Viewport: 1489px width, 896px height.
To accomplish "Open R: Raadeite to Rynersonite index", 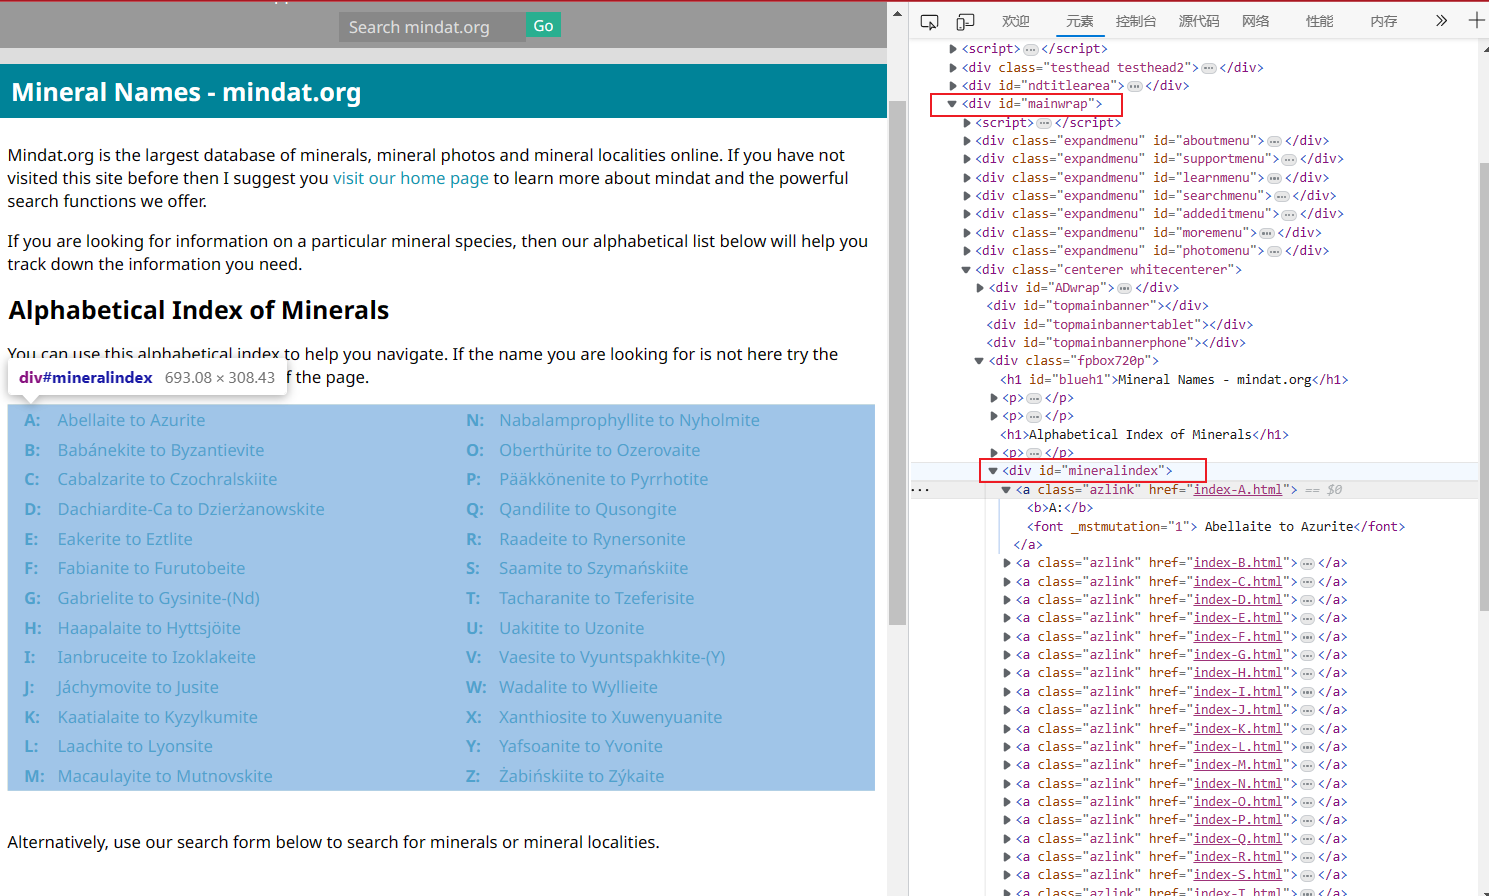I will [576, 539].
